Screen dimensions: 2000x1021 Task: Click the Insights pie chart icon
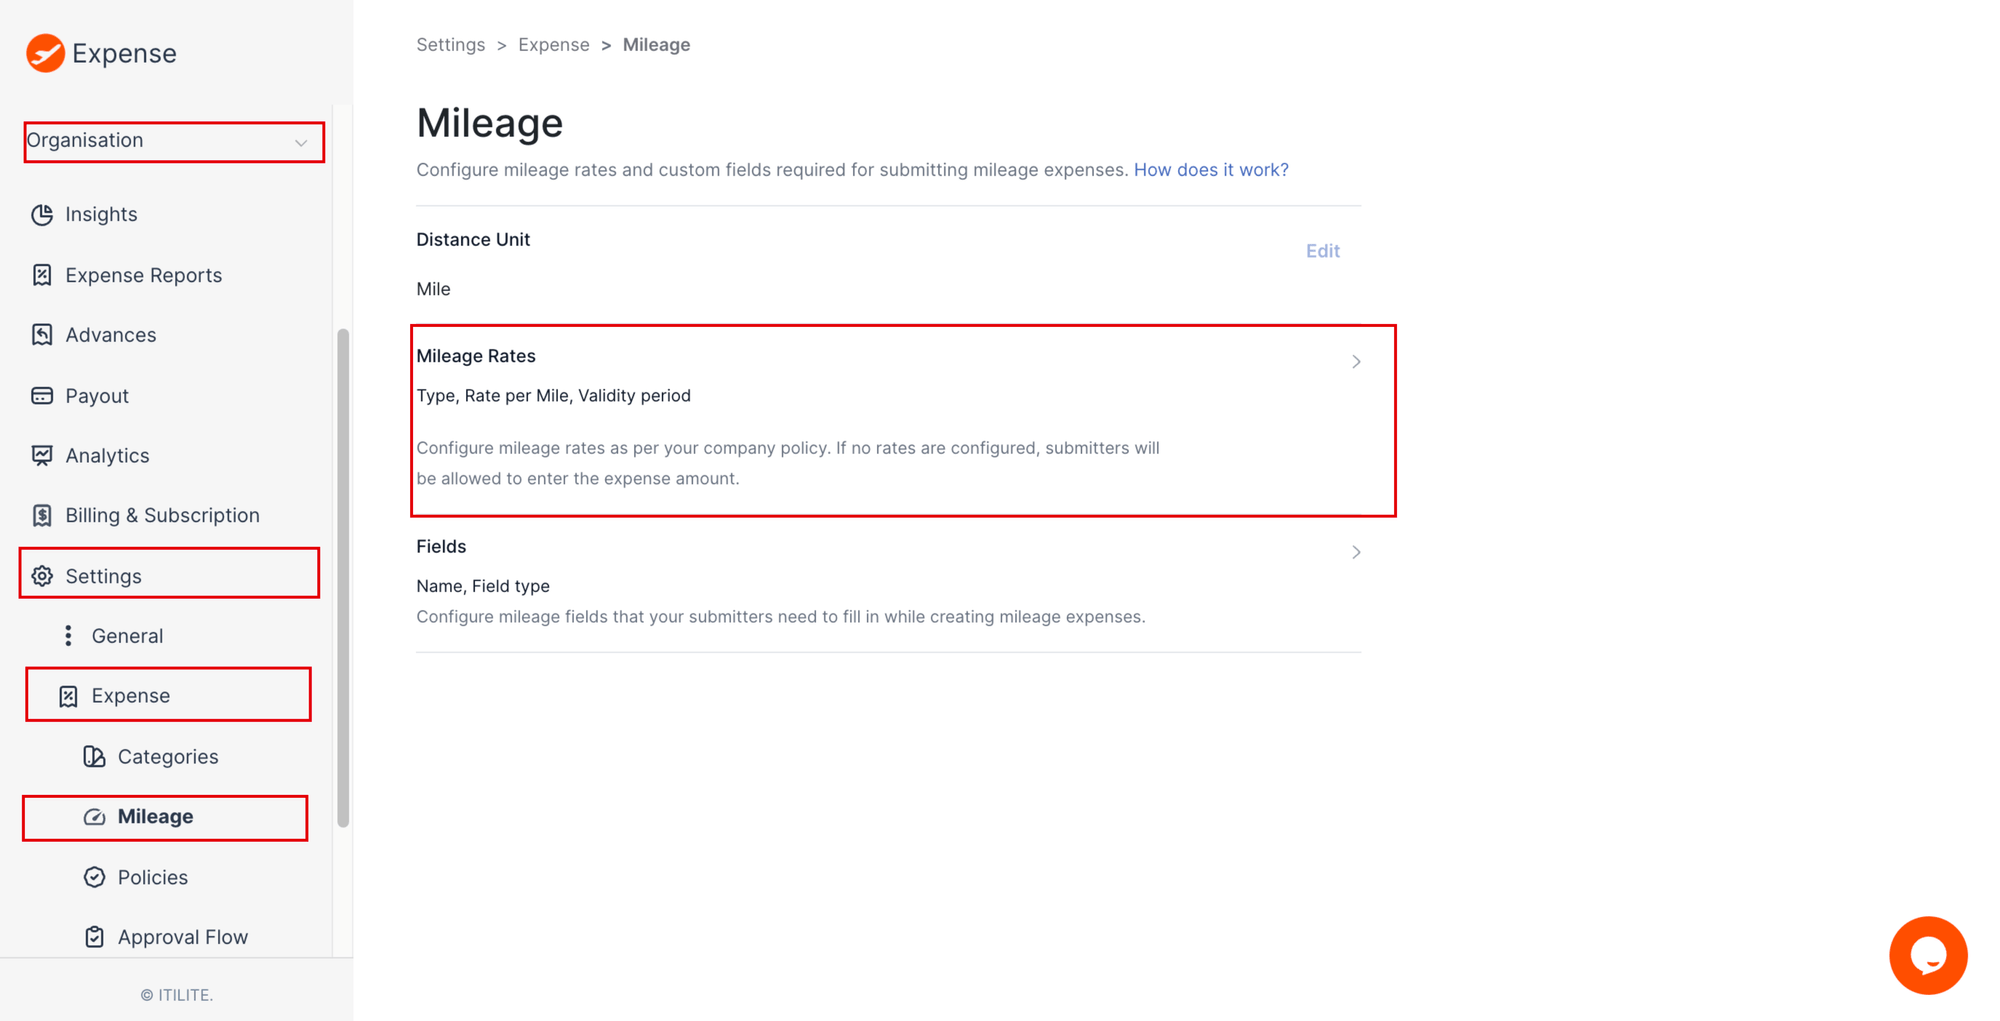pos(42,215)
